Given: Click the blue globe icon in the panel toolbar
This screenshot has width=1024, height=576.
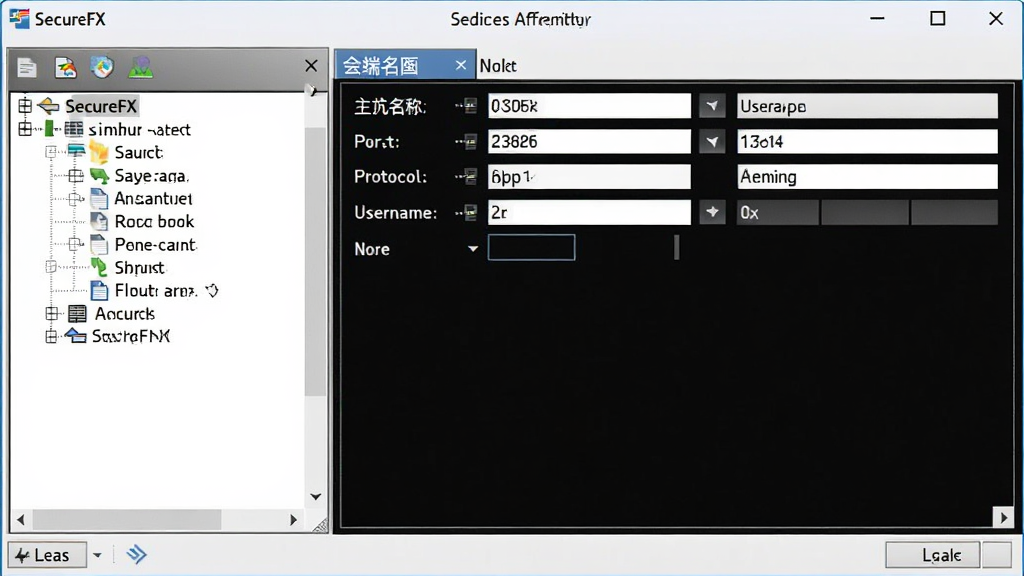Looking at the screenshot, I should coord(102,67).
